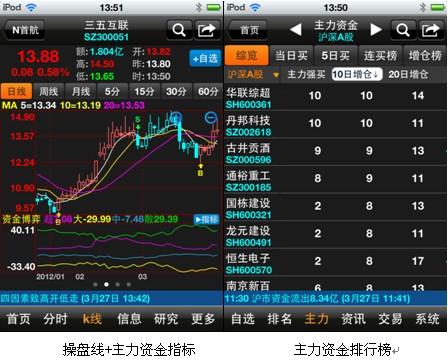Open the 5日买 tab

pos(336,55)
